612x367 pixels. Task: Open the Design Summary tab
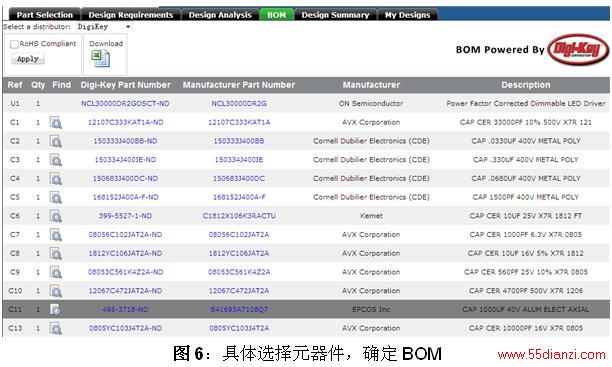pos(335,15)
